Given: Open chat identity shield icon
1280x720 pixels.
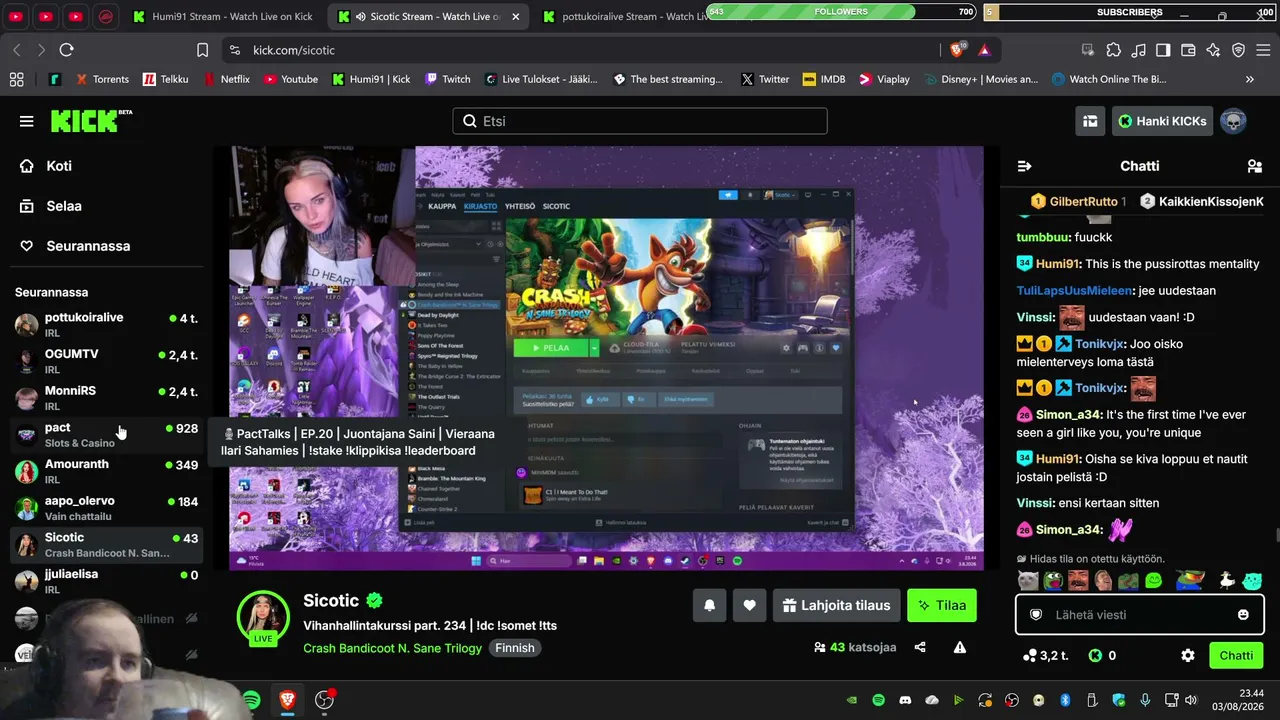Looking at the screenshot, I should pyautogui.click(x=1036, y=615).
